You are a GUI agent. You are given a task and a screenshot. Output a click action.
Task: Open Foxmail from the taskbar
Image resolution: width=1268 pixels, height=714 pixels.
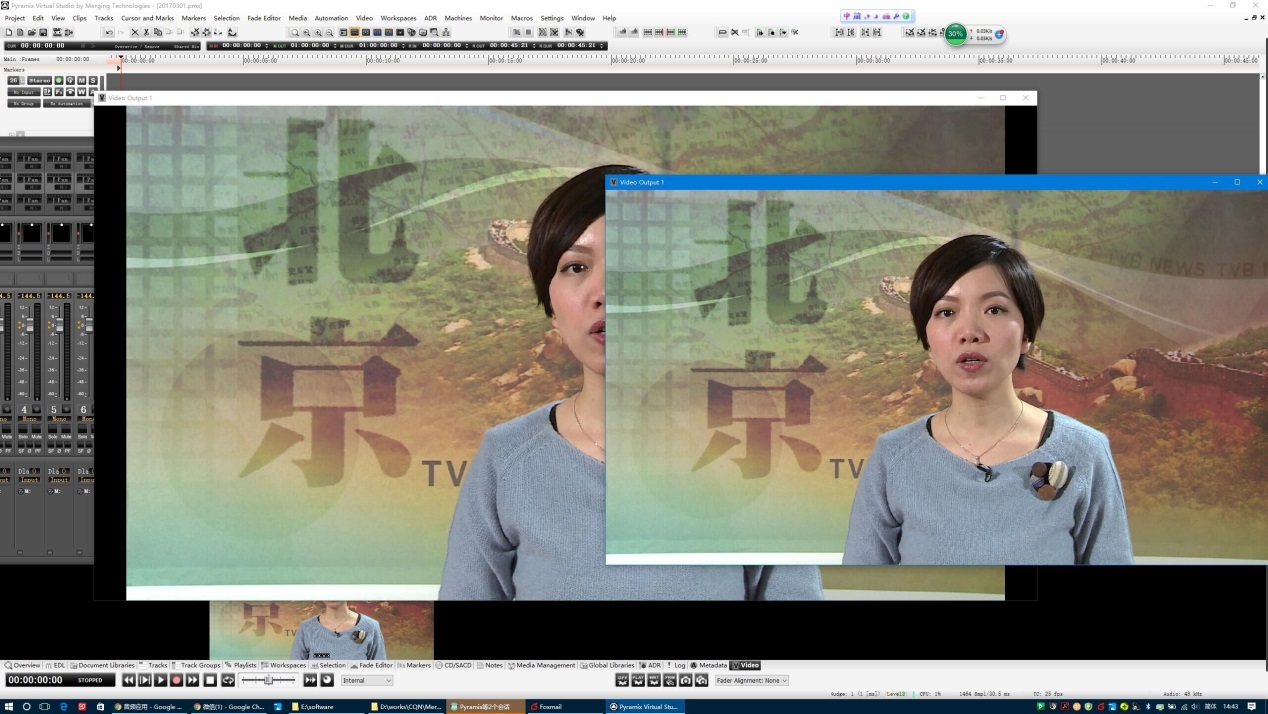coord(565,706)
